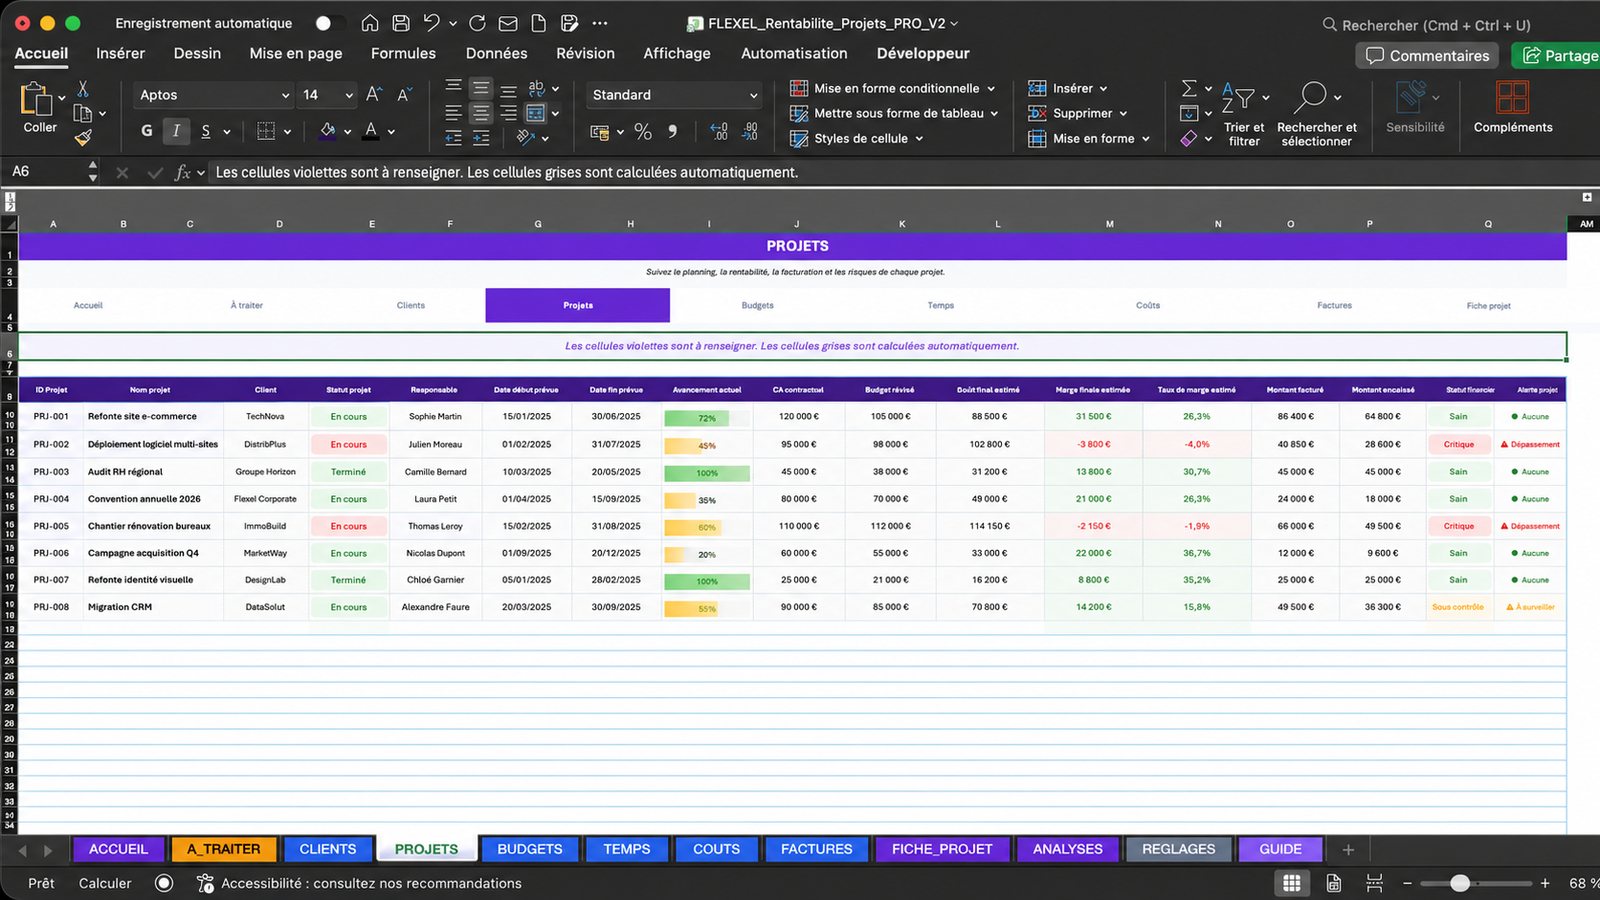The height and width of the screenshot is (900, 1600).
Task: Click the Trier et filtrer icon
Action: tap(1238, 97)
